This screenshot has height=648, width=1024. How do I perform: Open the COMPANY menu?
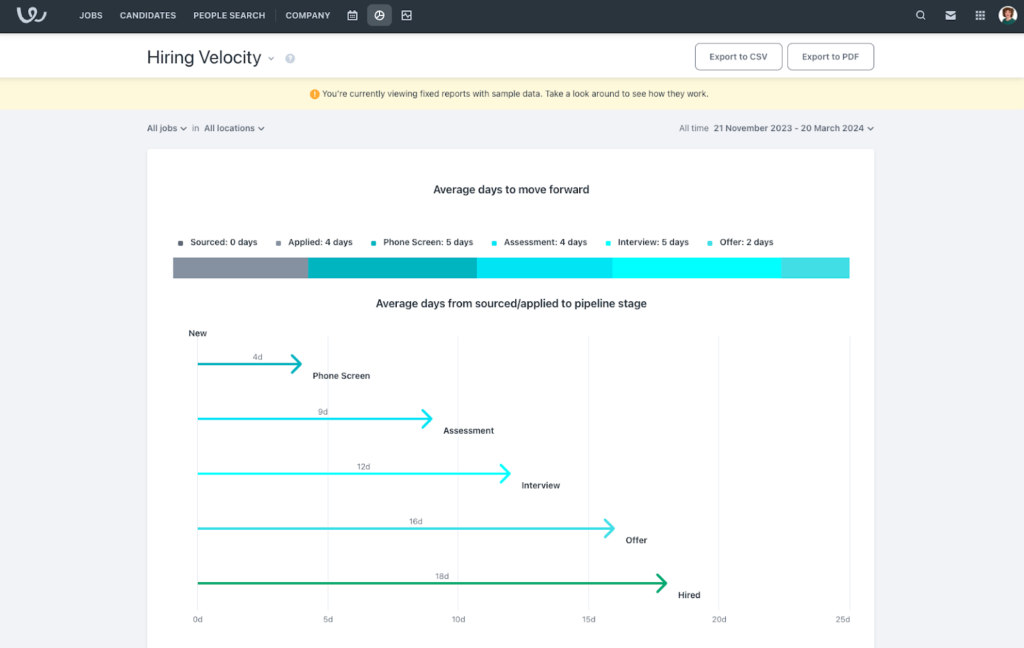[308, 15]
